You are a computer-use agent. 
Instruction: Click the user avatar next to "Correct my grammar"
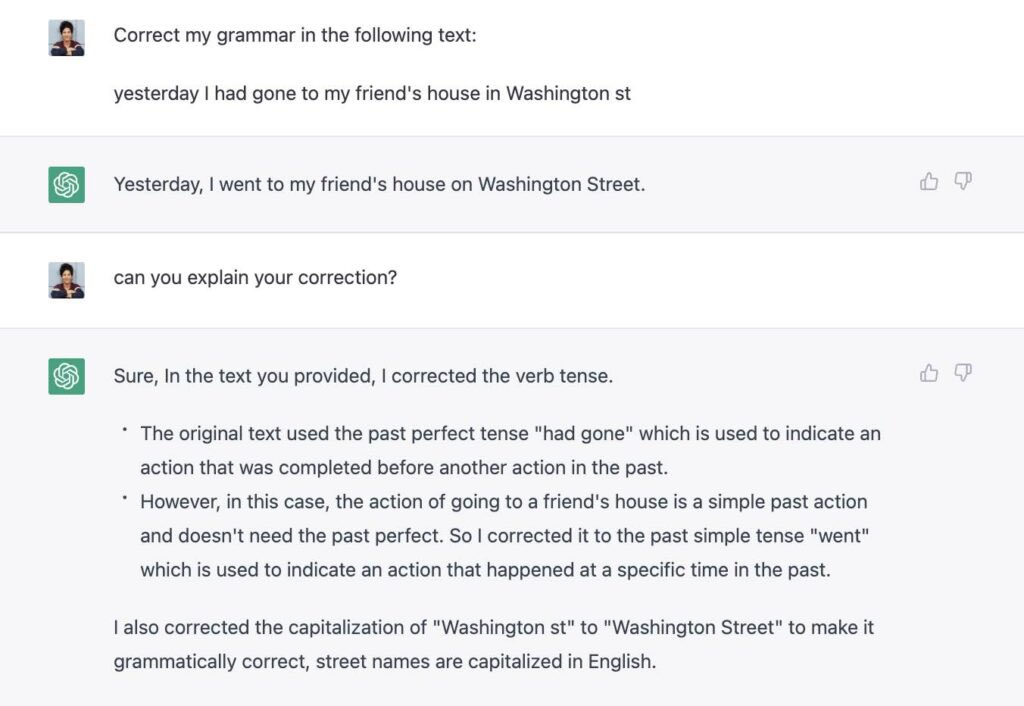(x=67, y=38)
